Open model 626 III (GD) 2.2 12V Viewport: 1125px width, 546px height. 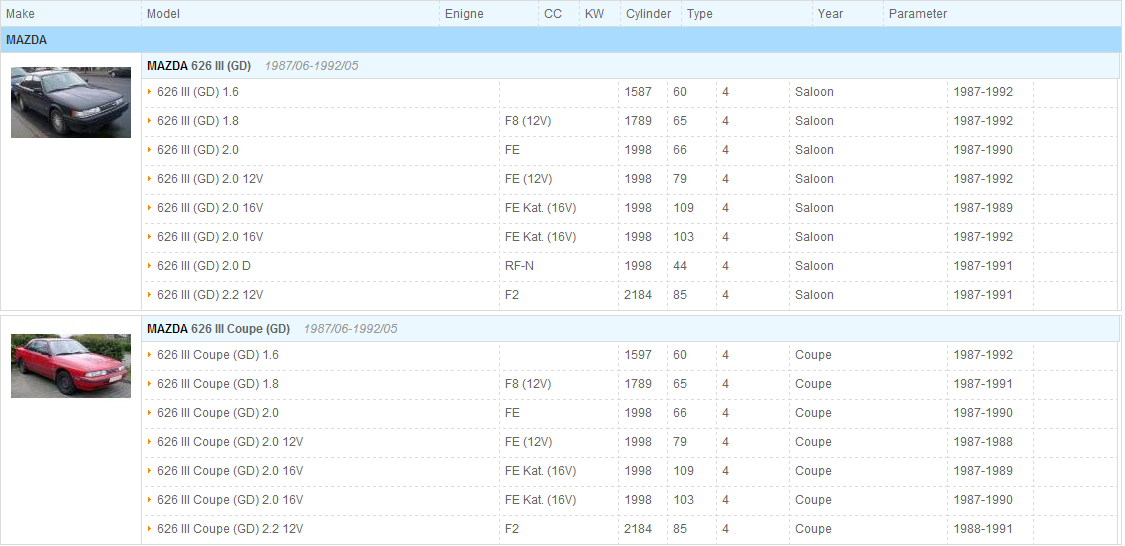(210, 294)
